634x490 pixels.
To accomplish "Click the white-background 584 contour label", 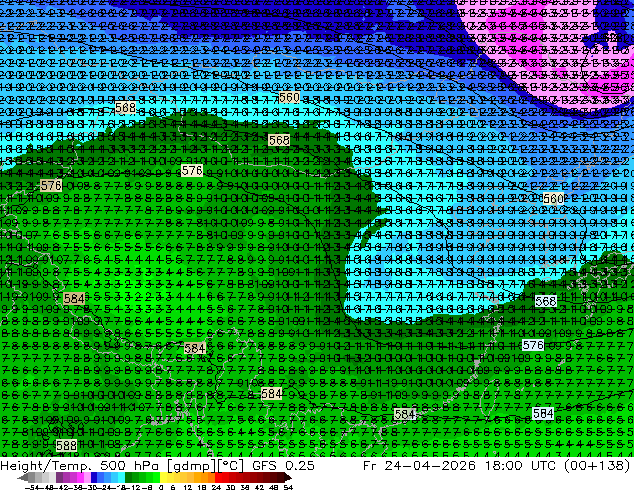I will point(543,413).
